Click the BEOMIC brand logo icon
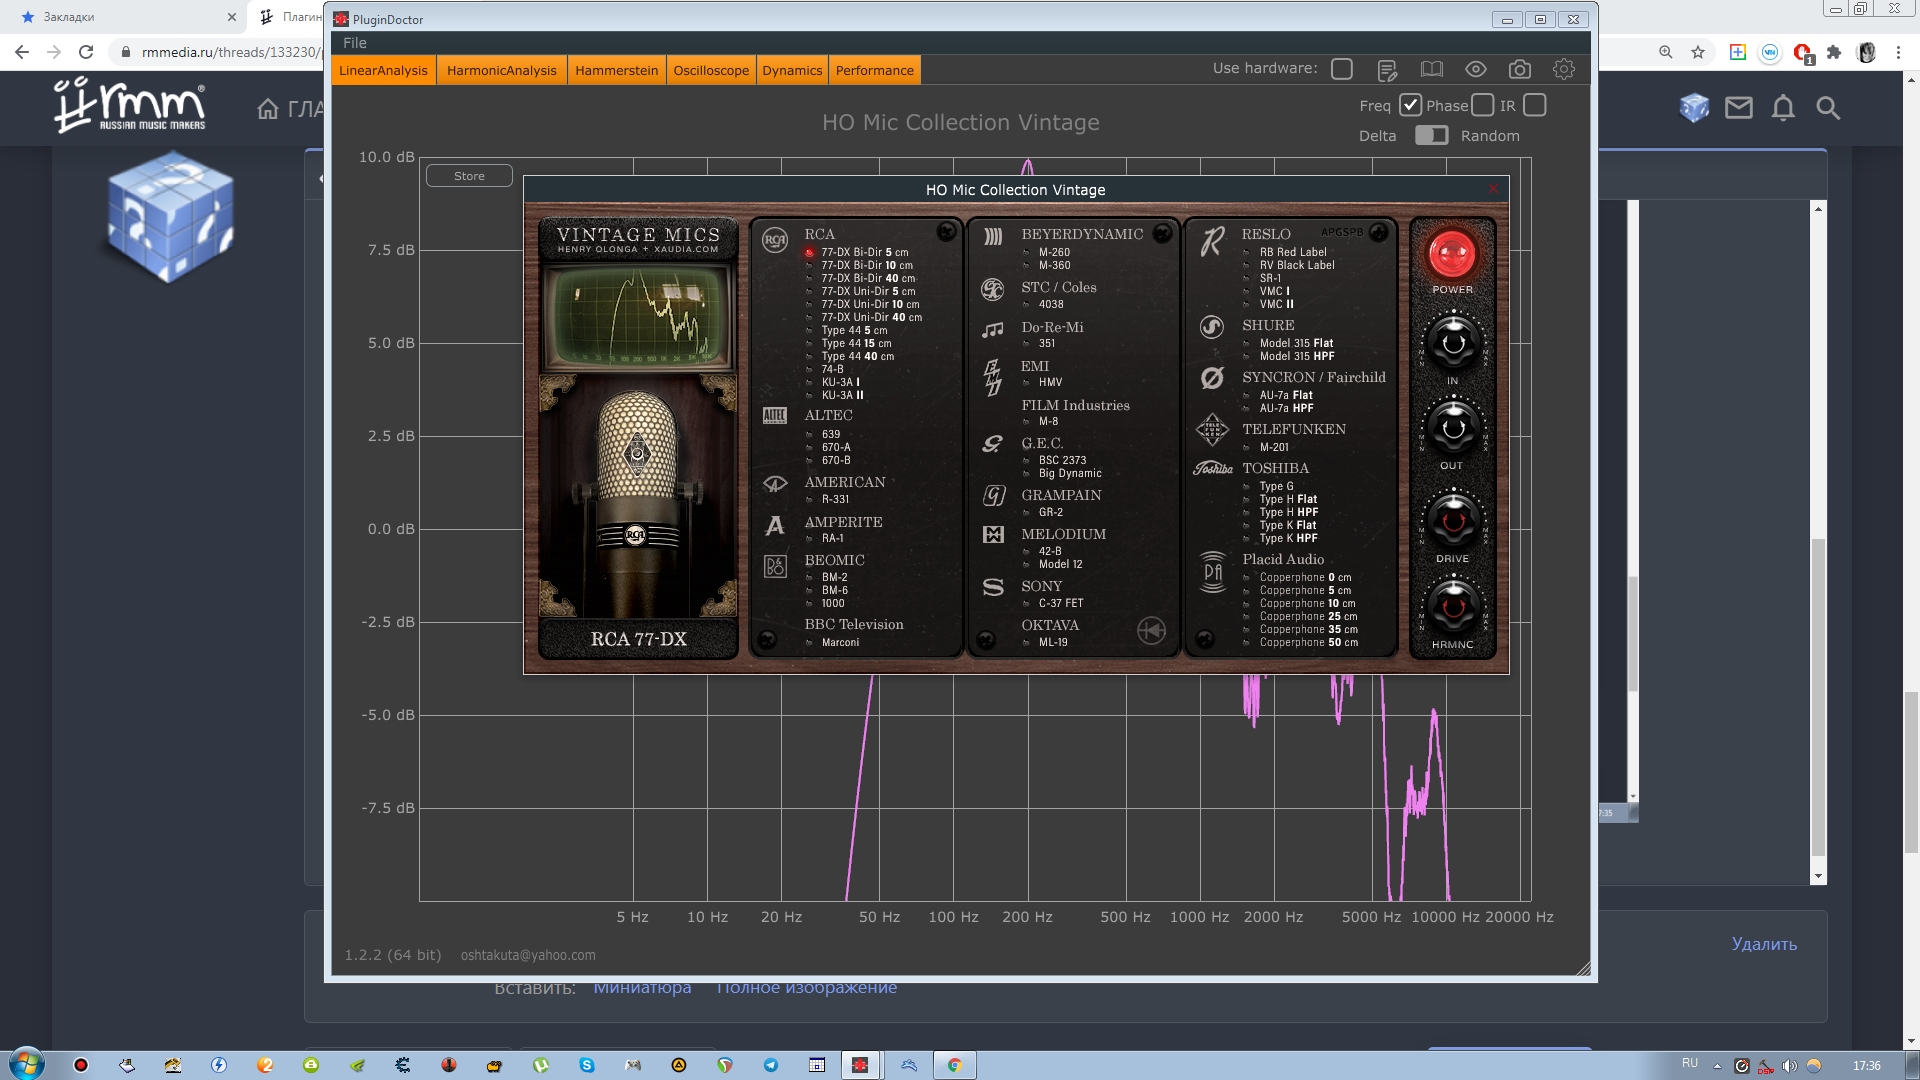1920x1080 pixels. pyautogui.click(x=775, y=567)
